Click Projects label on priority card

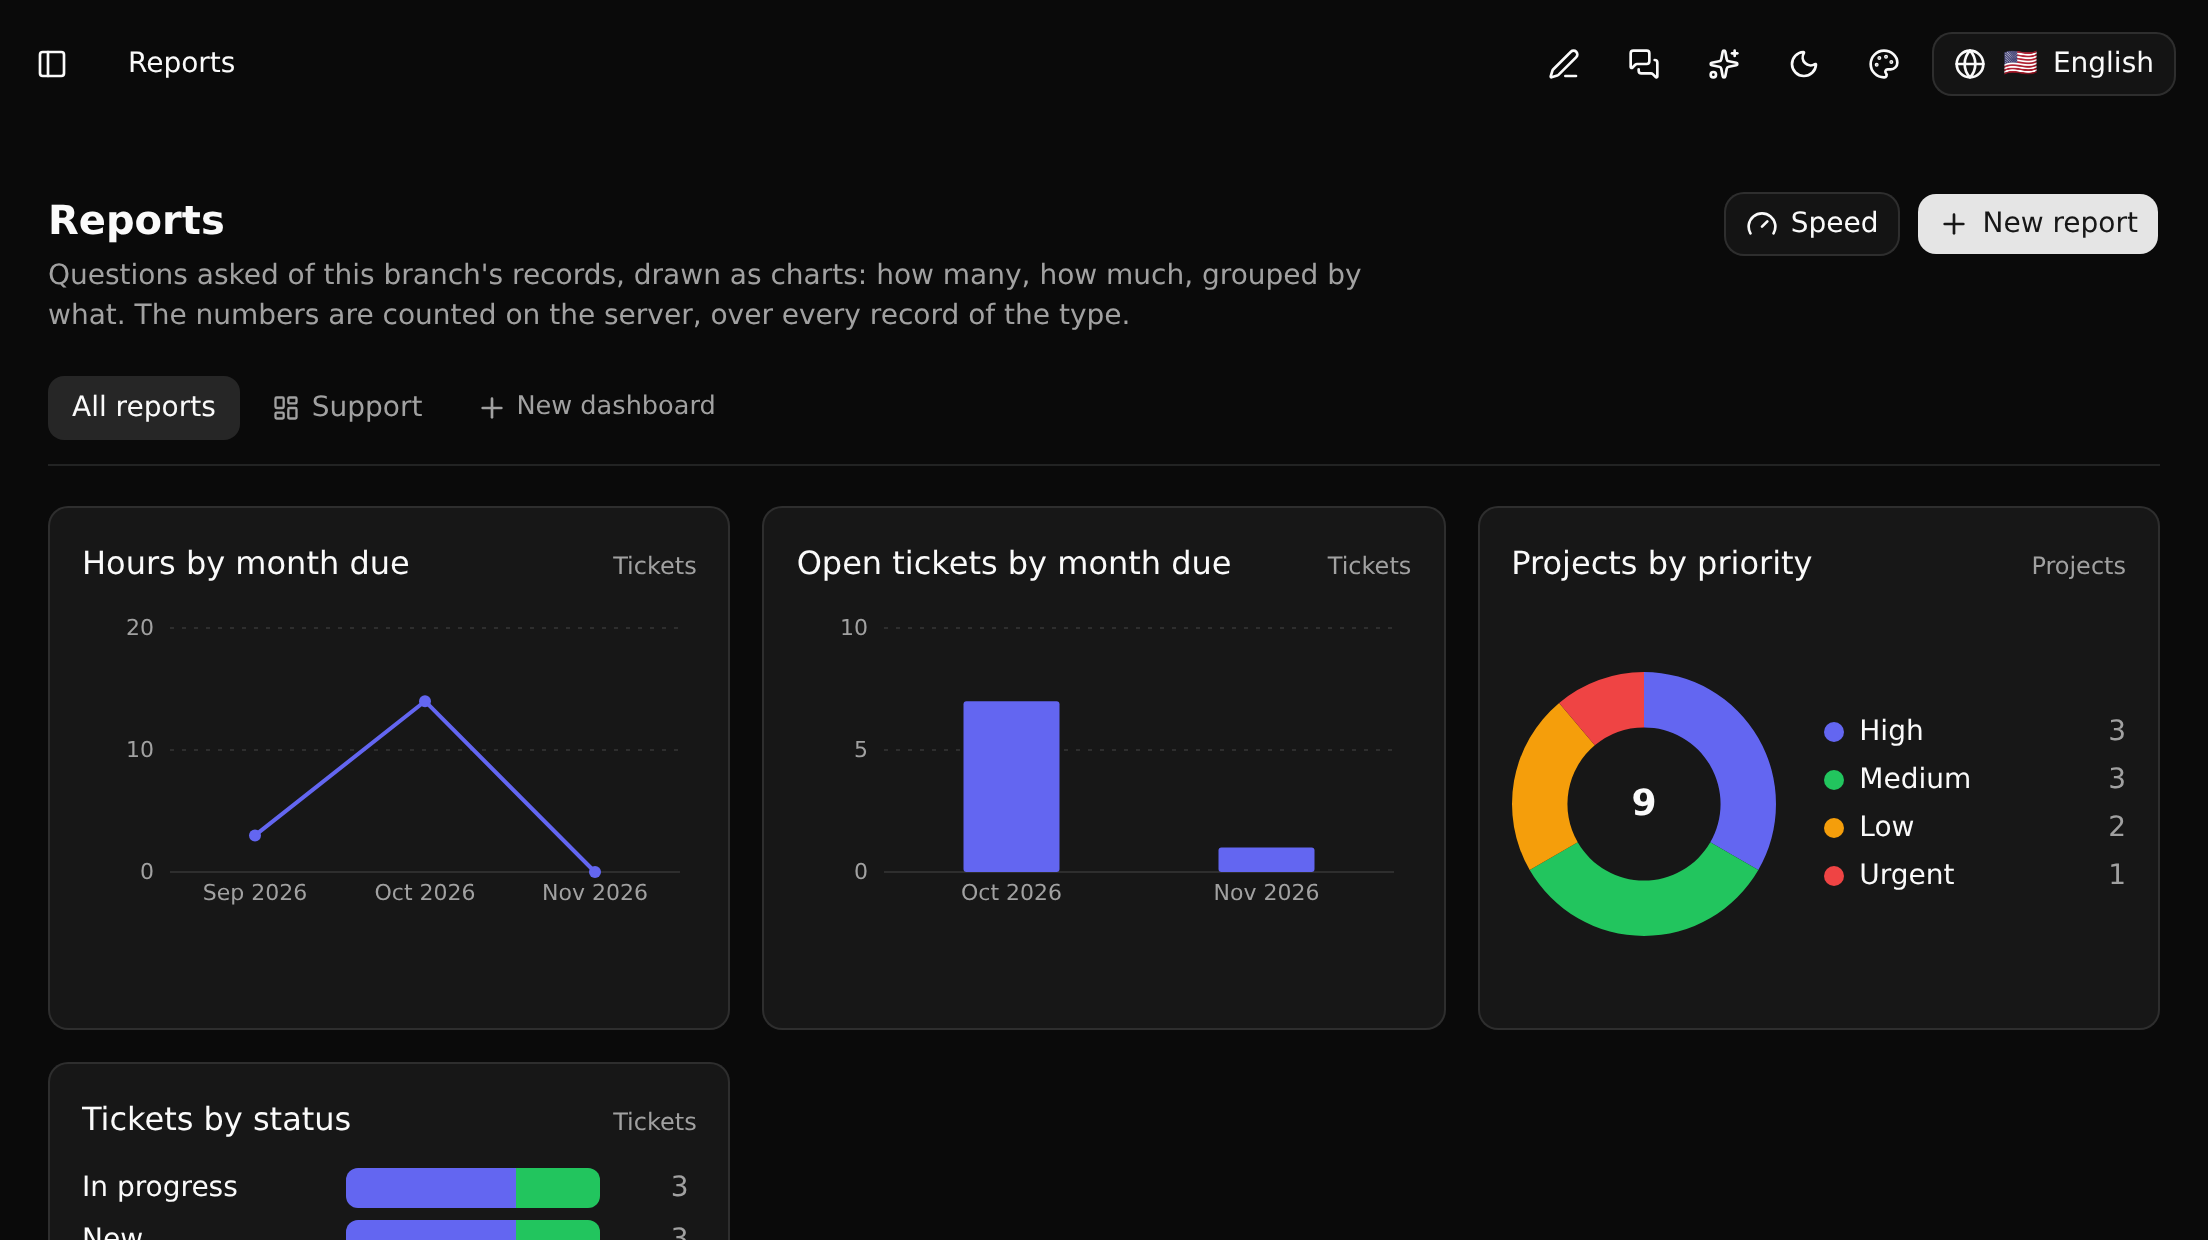click(2078, 566)
